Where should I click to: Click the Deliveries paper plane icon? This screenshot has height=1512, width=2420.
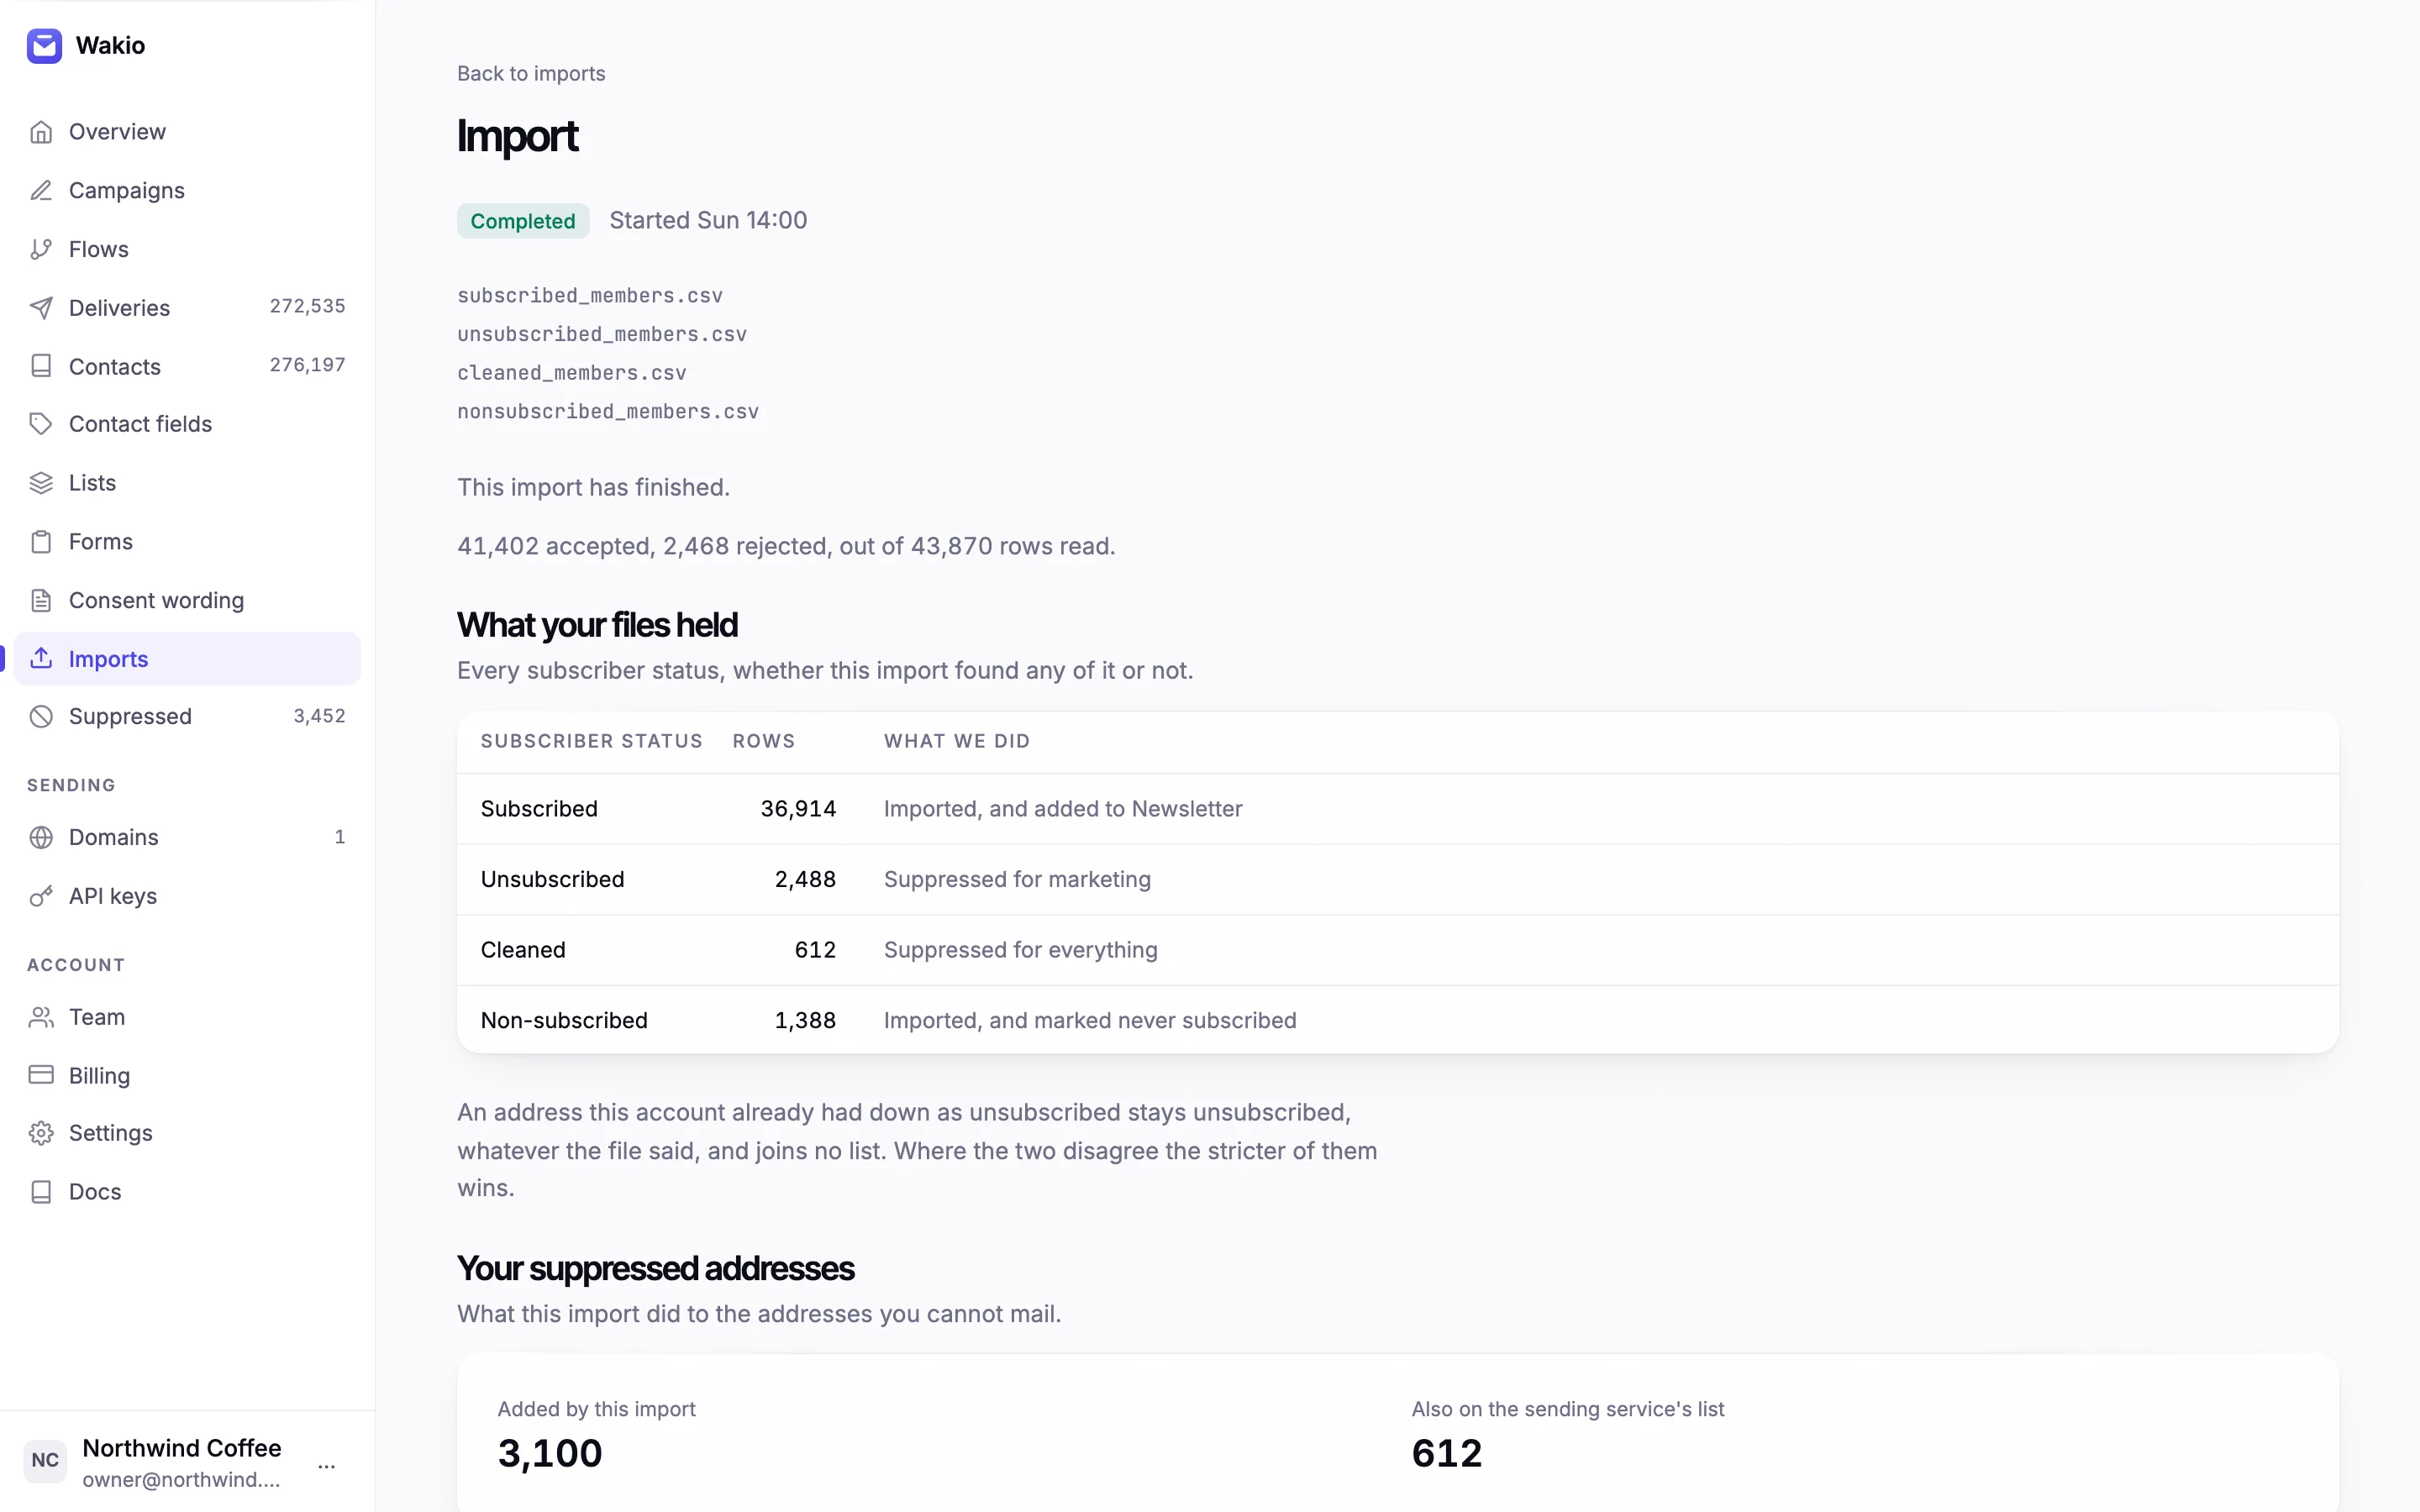tap(41, 308)
